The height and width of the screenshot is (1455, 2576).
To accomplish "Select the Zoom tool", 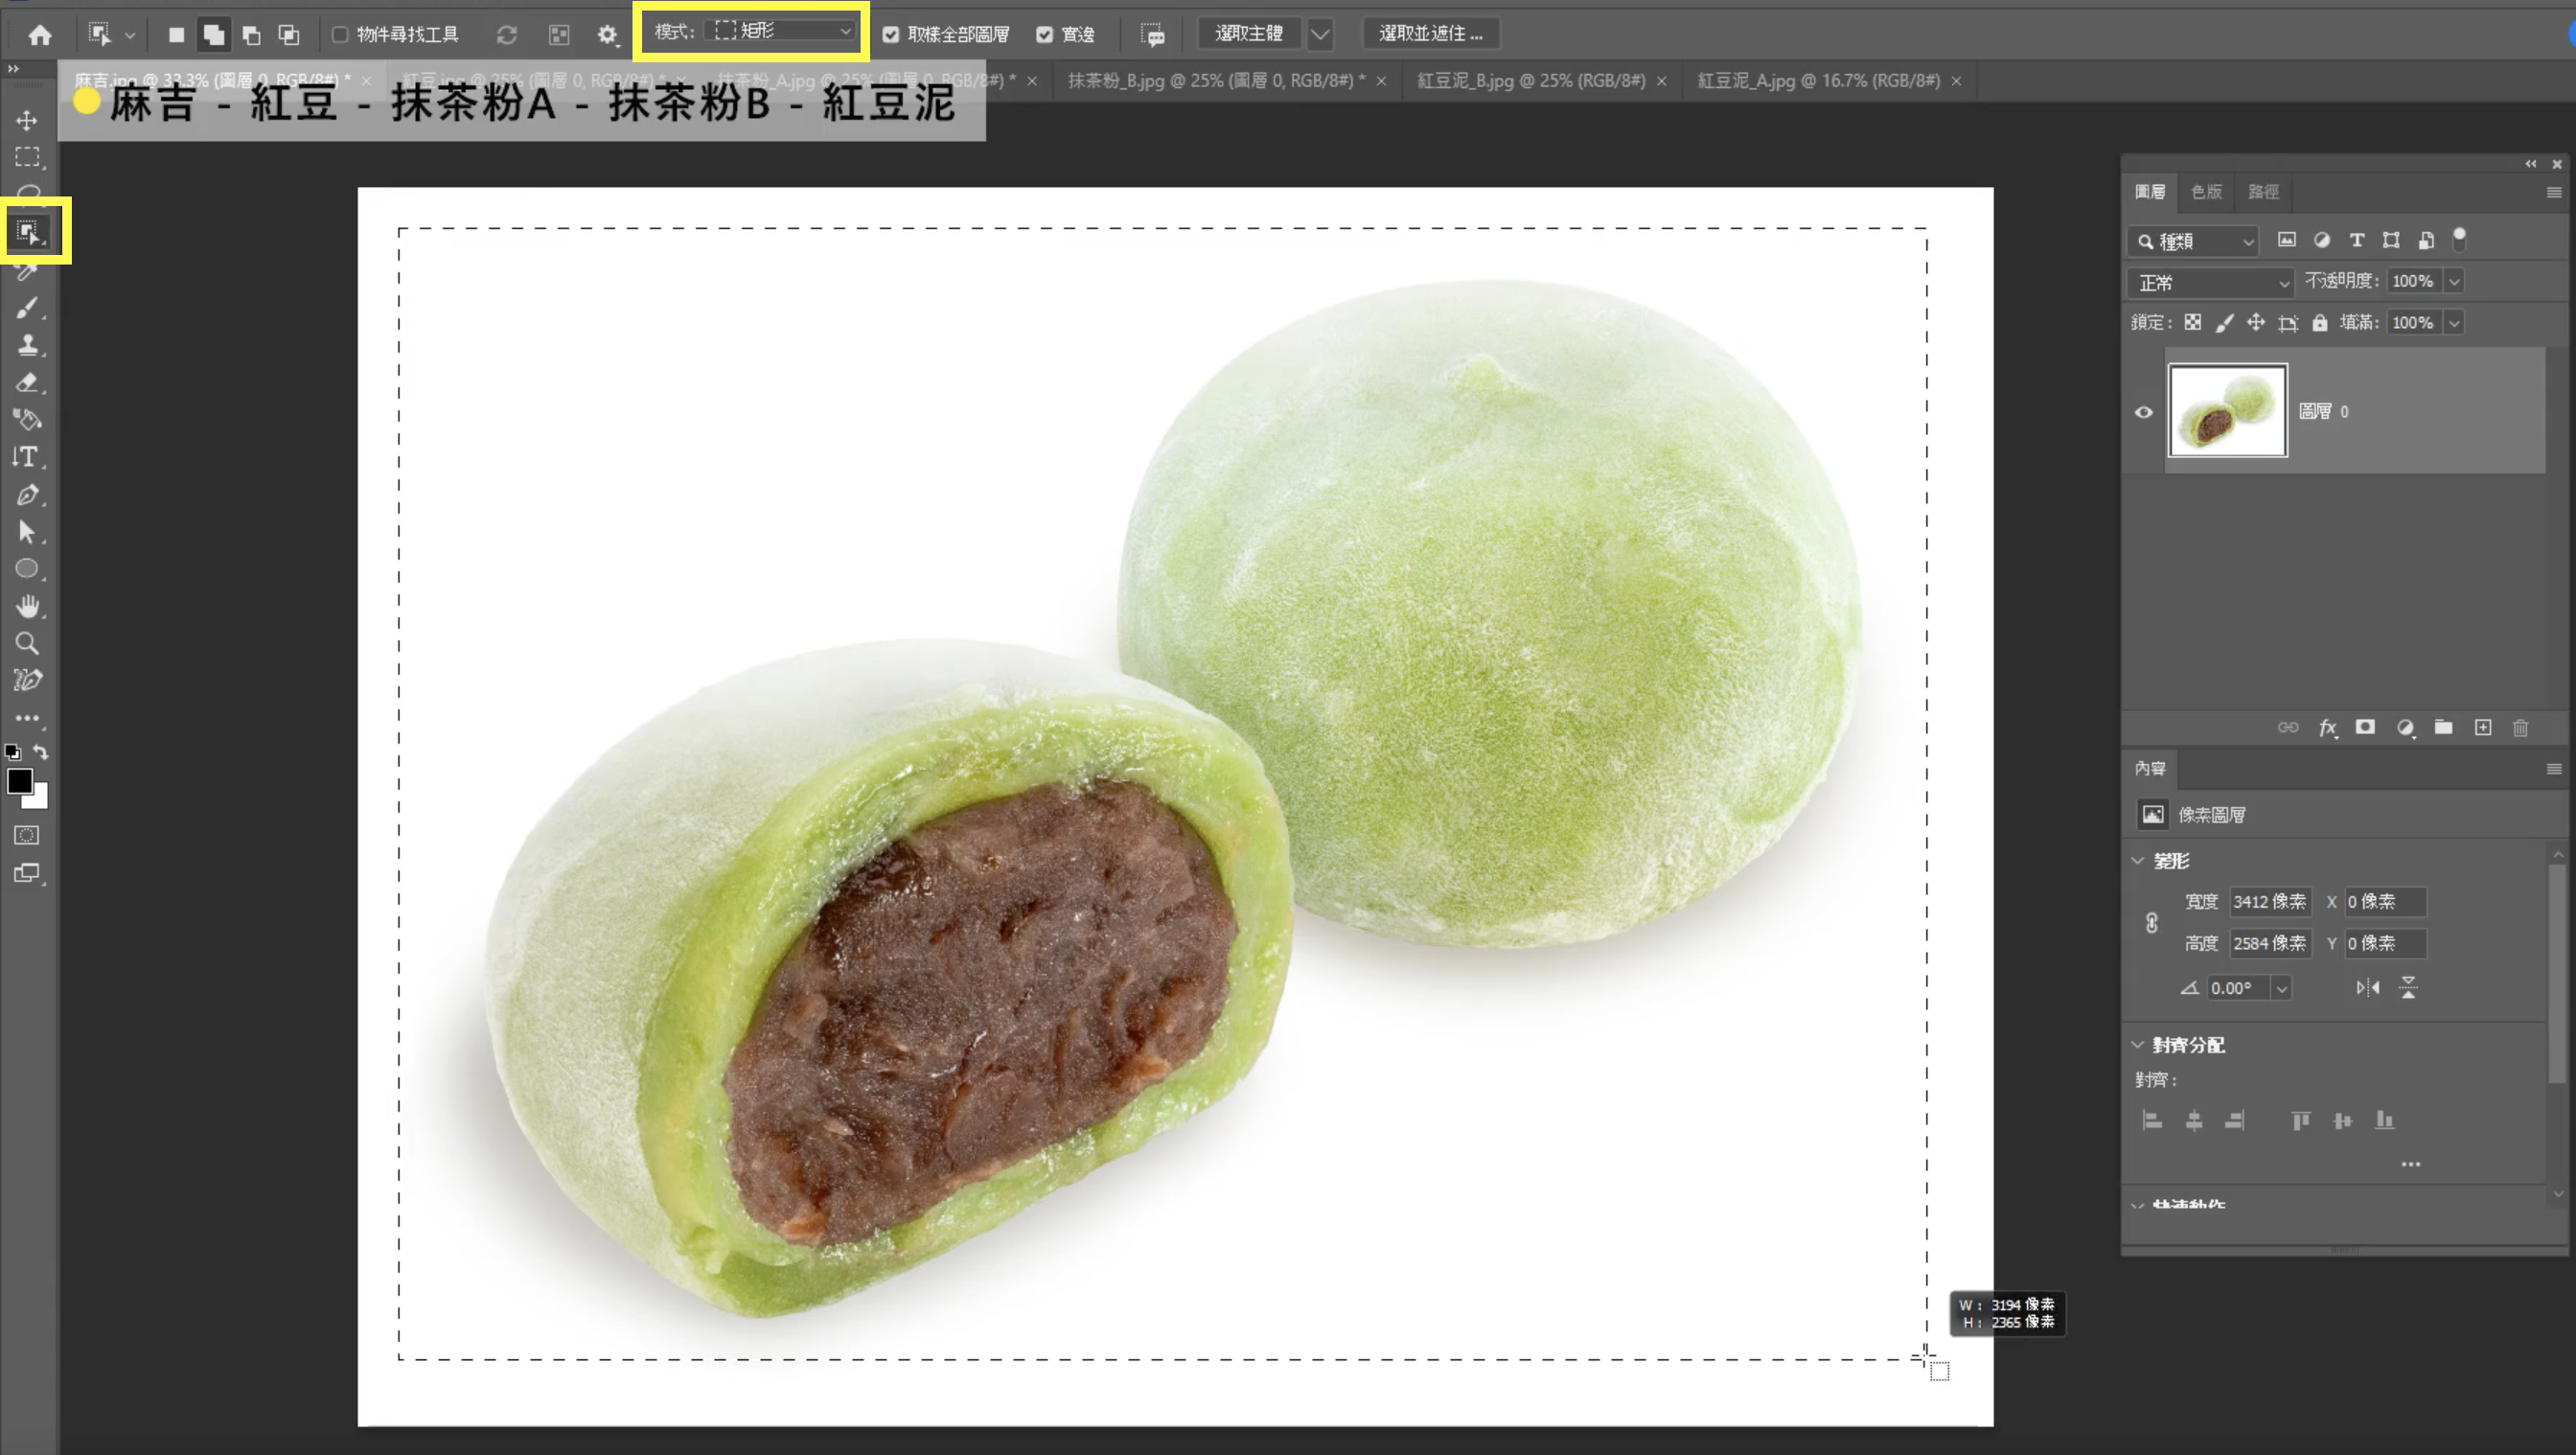I will click(x=27, y=643).
